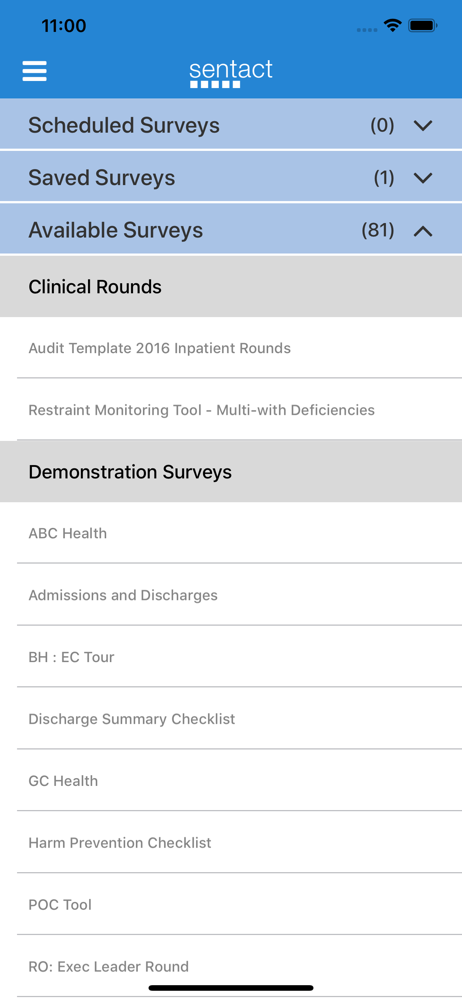Open RO: Exec Leader Round
Screen dimensions: 462x1000
click(231, 966)
